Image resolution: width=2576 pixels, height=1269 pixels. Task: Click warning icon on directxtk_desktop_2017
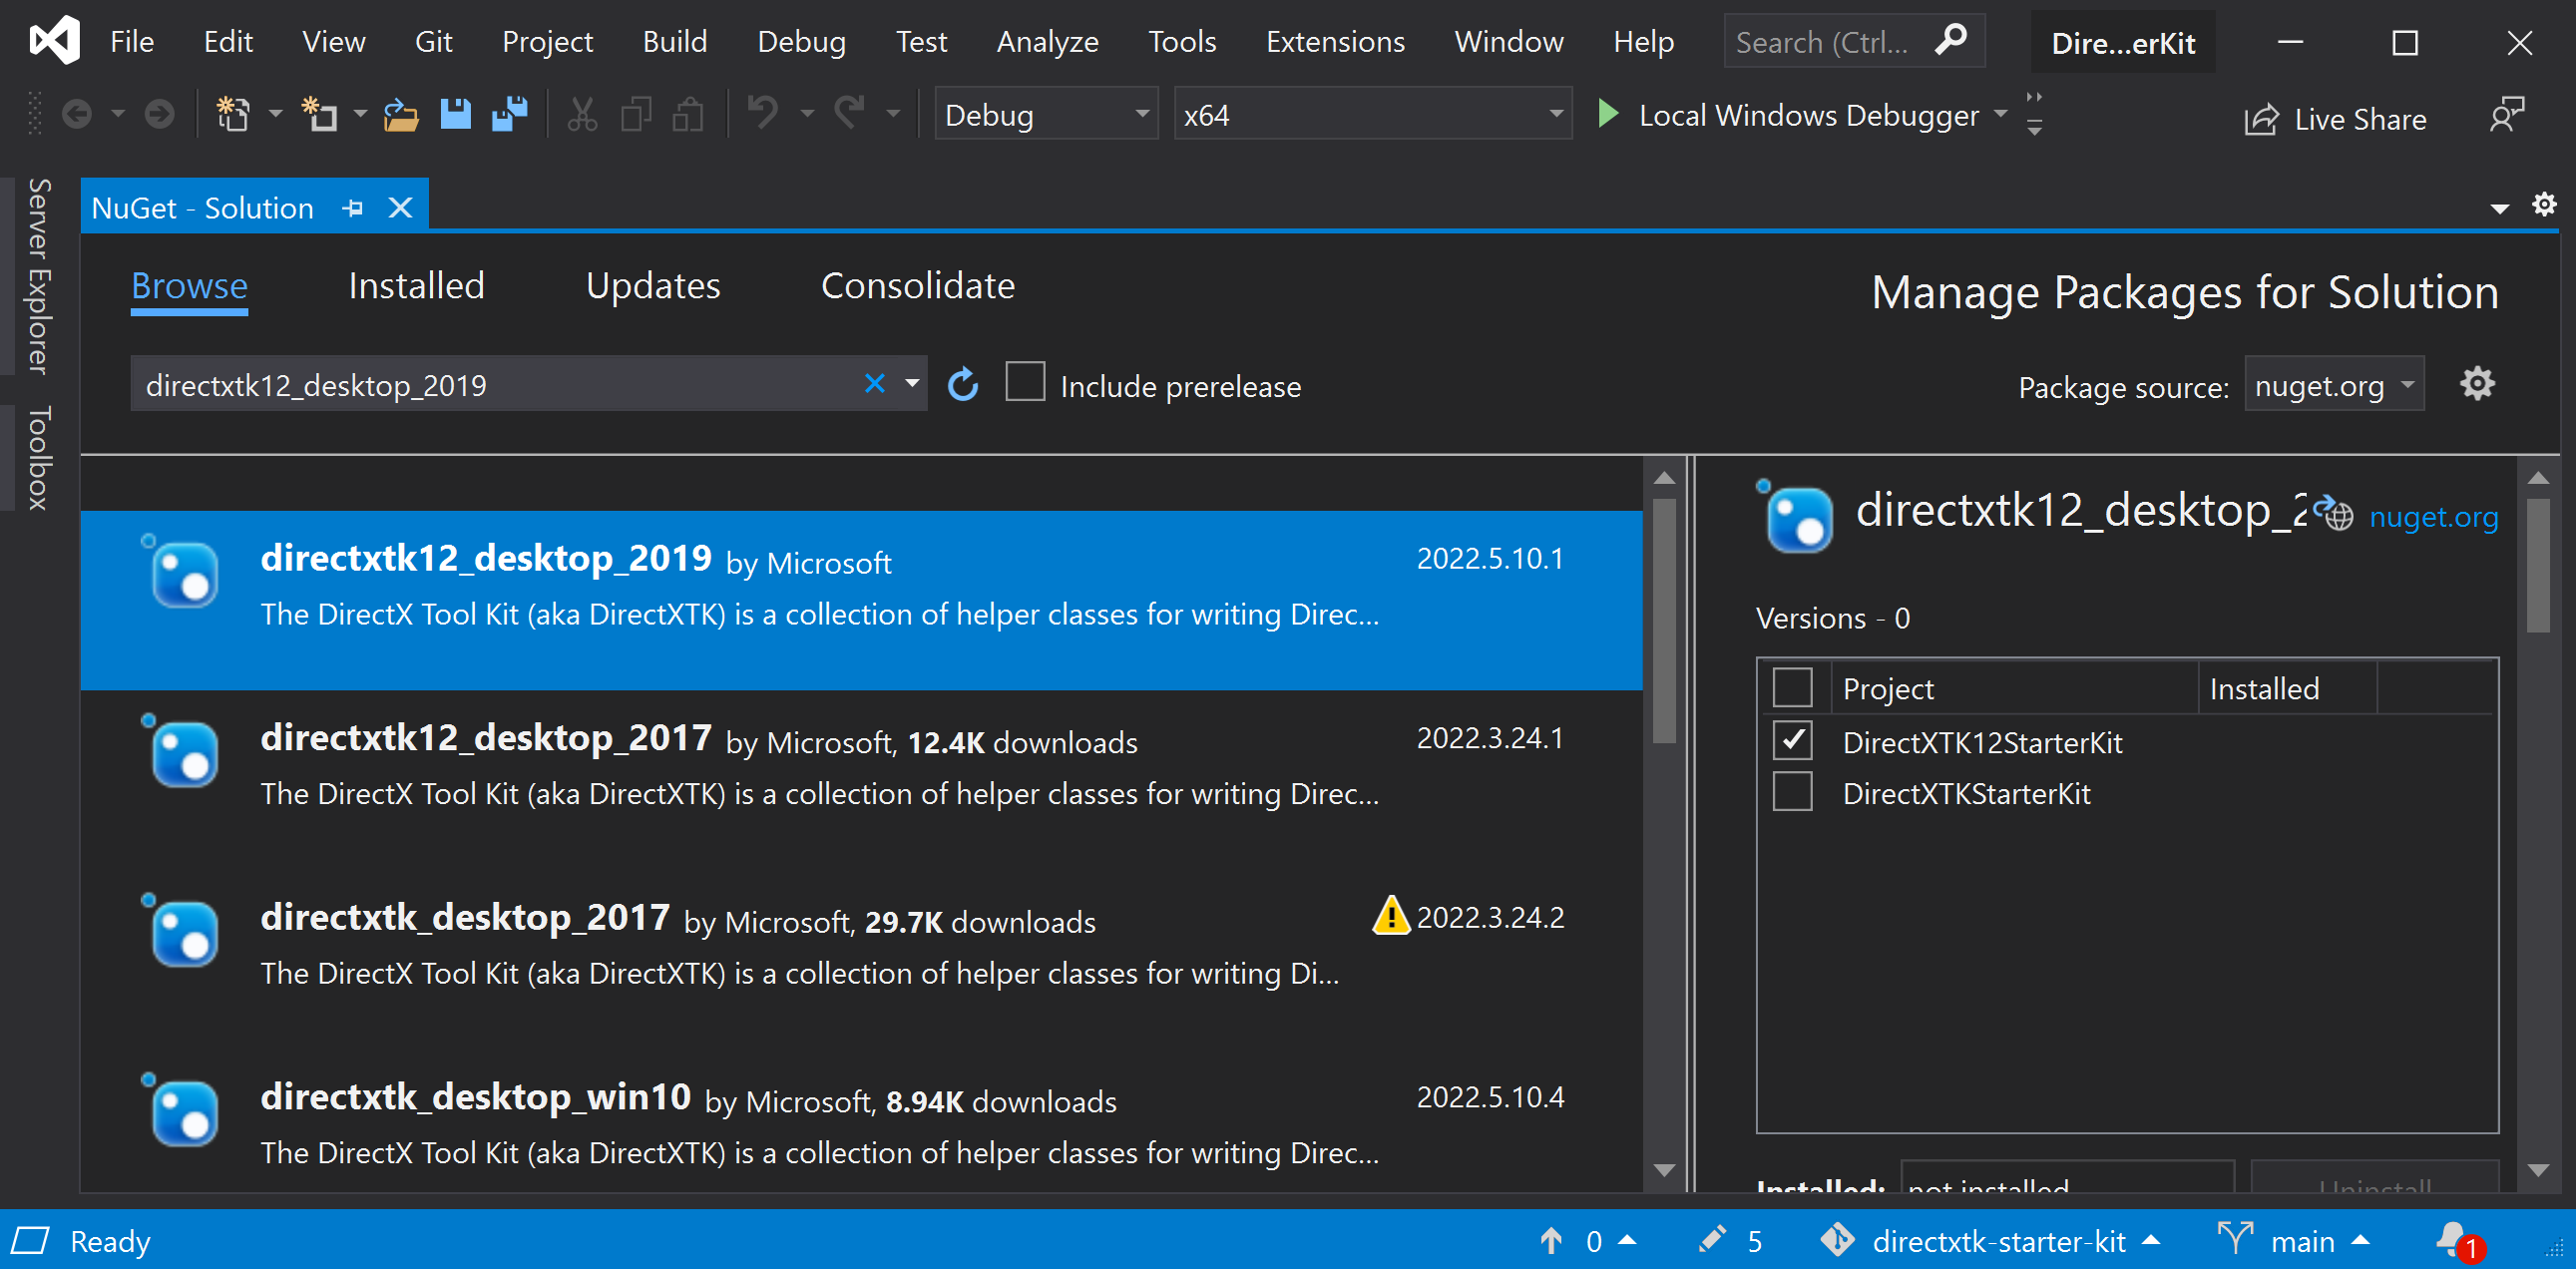click(x=1390, y=915)
